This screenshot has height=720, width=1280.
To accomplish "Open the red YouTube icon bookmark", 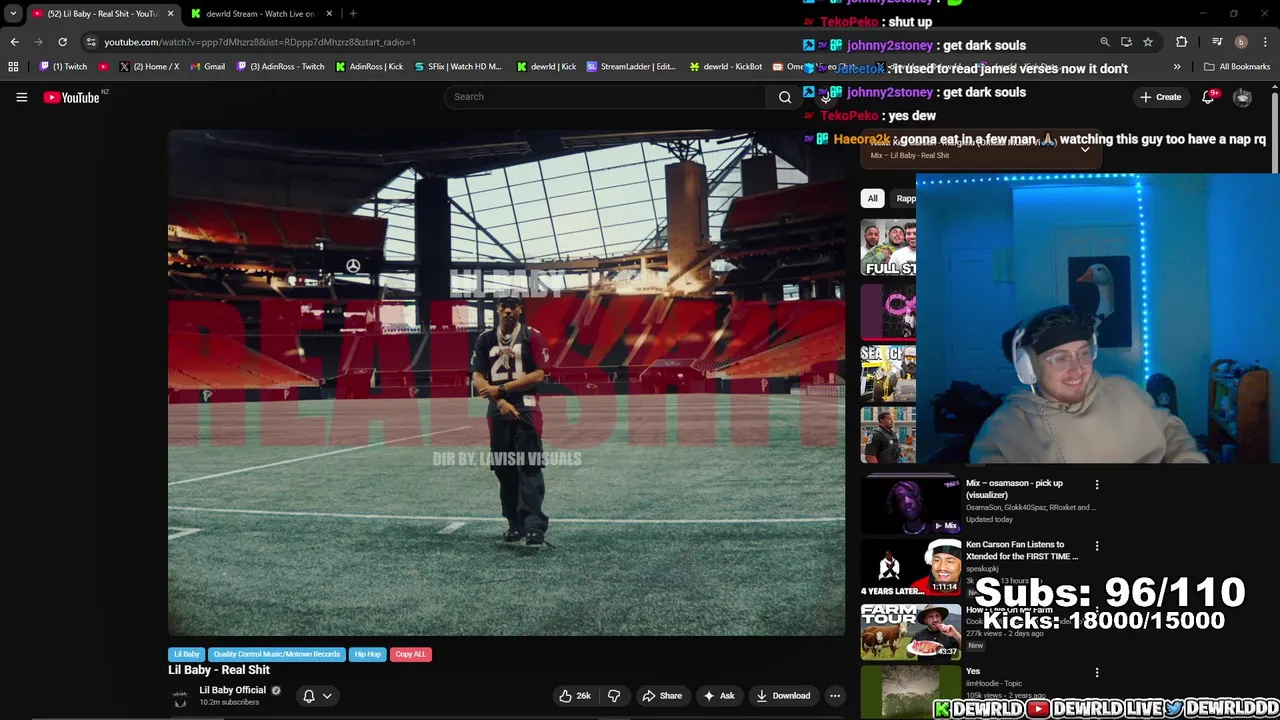I will click(x=104, y=67).
